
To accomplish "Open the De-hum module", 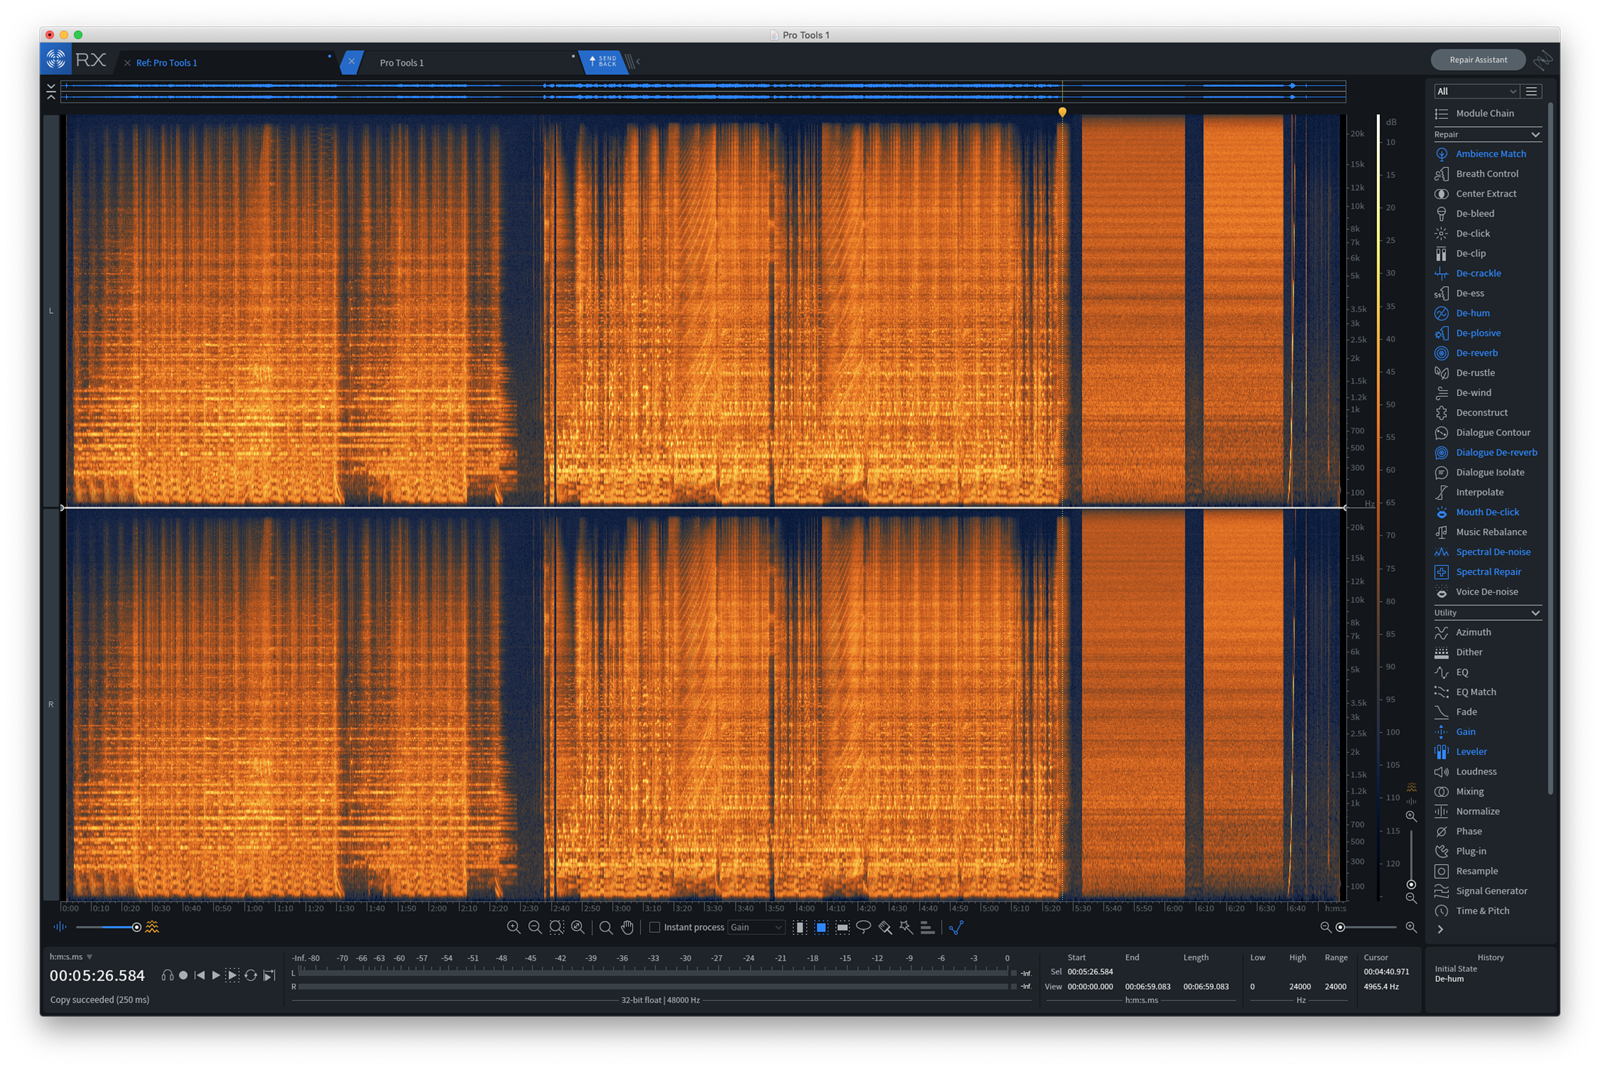I will [x=1472, y=313].
